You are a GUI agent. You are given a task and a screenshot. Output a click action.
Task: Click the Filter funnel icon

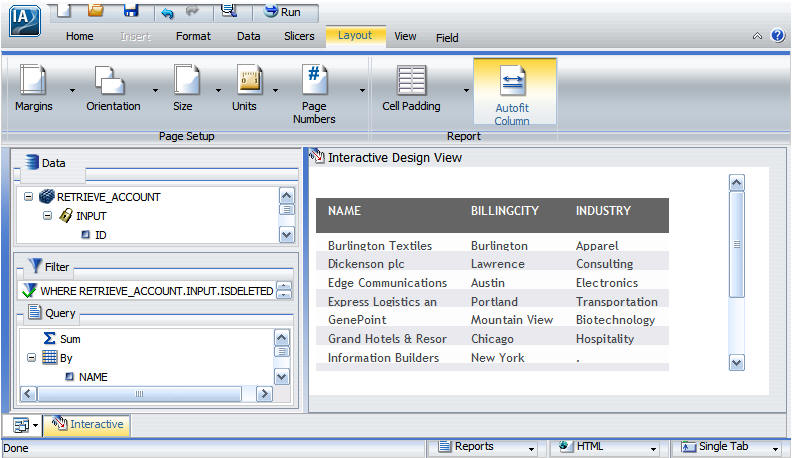[35, 265]
